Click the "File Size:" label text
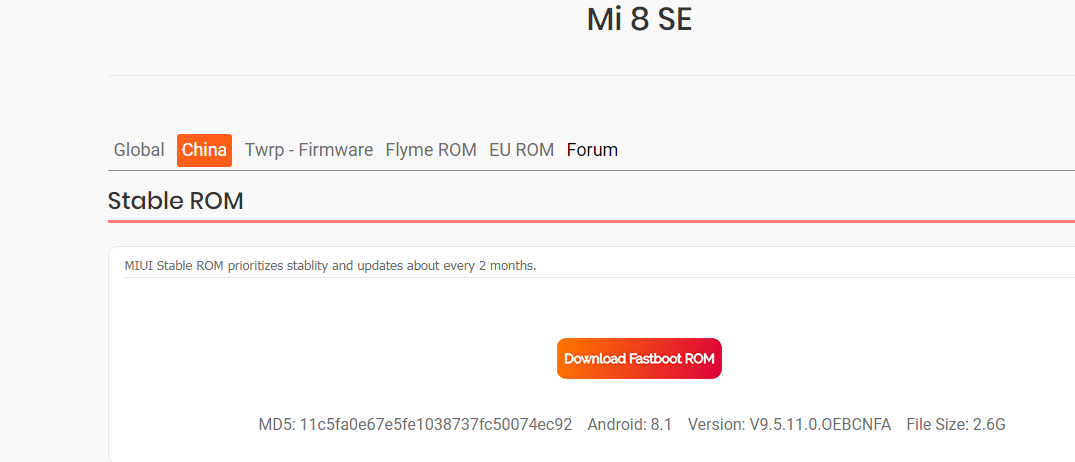 [936, 425]
